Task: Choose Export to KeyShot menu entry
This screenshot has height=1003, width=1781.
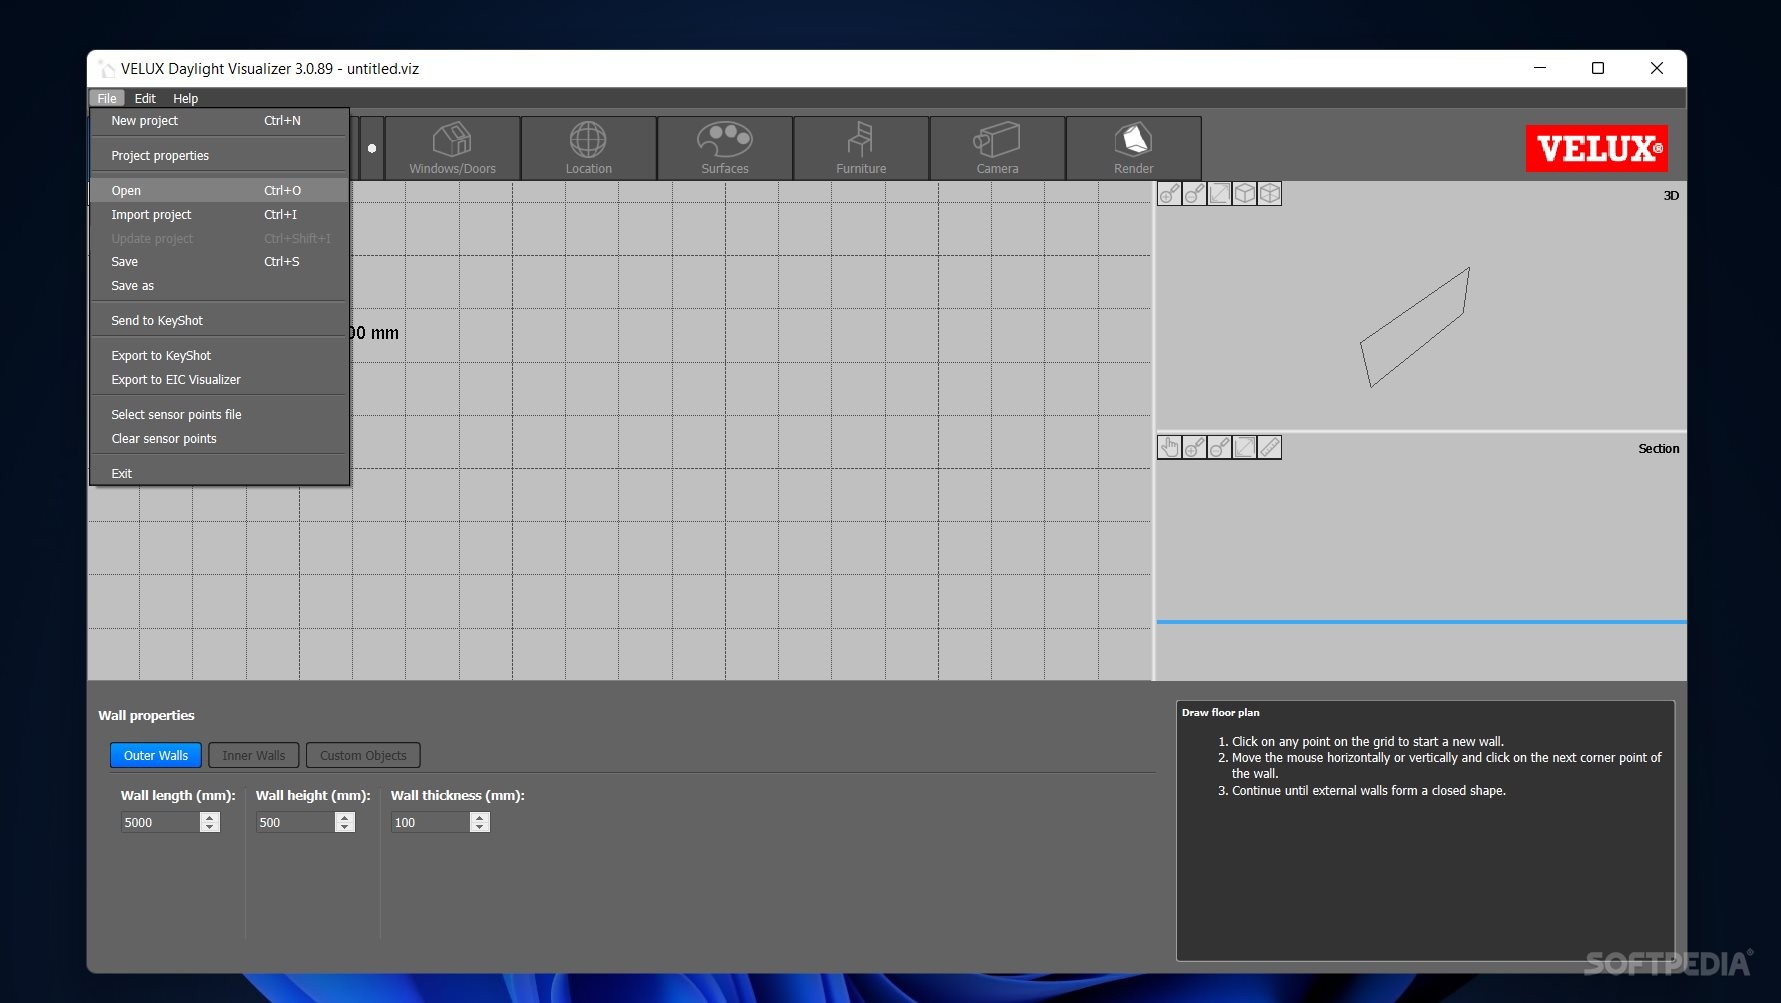Action: (219, 355)
